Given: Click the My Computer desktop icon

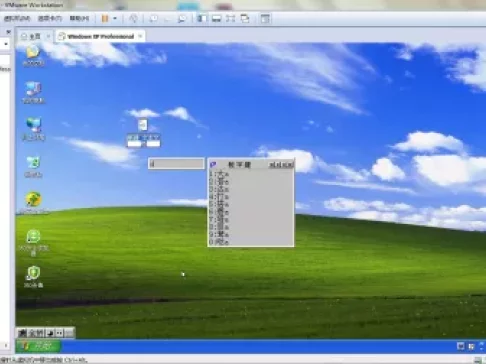Looking at the screenshot, I should coord(33,92).
